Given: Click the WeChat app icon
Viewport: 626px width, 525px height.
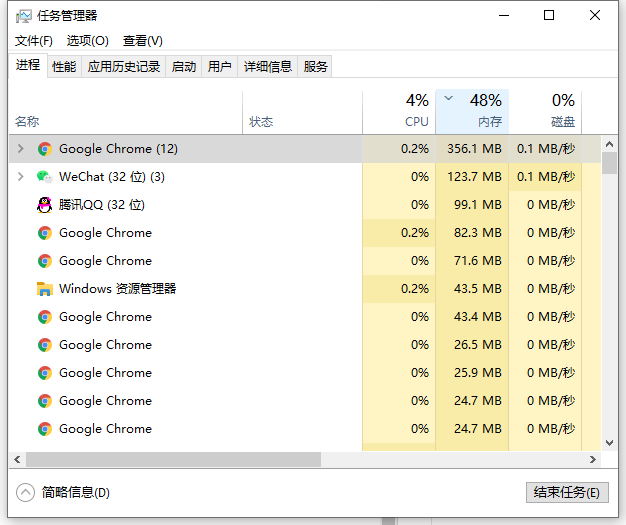Looking at the screenshot, I should [x=44, y=177].
